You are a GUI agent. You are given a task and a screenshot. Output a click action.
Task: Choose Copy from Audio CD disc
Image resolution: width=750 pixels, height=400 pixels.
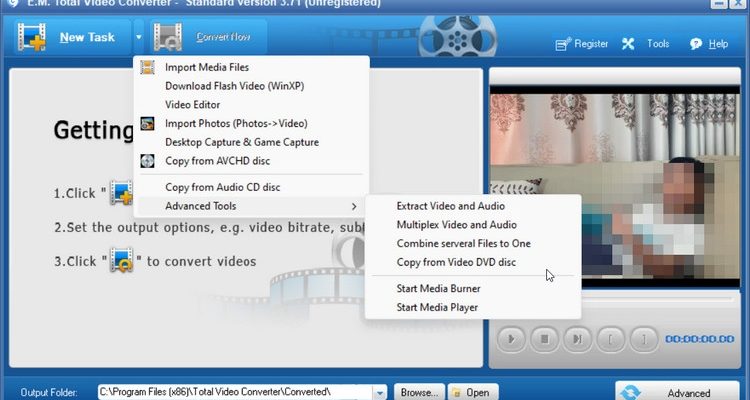pyautogui.click(x=252, y=187)
